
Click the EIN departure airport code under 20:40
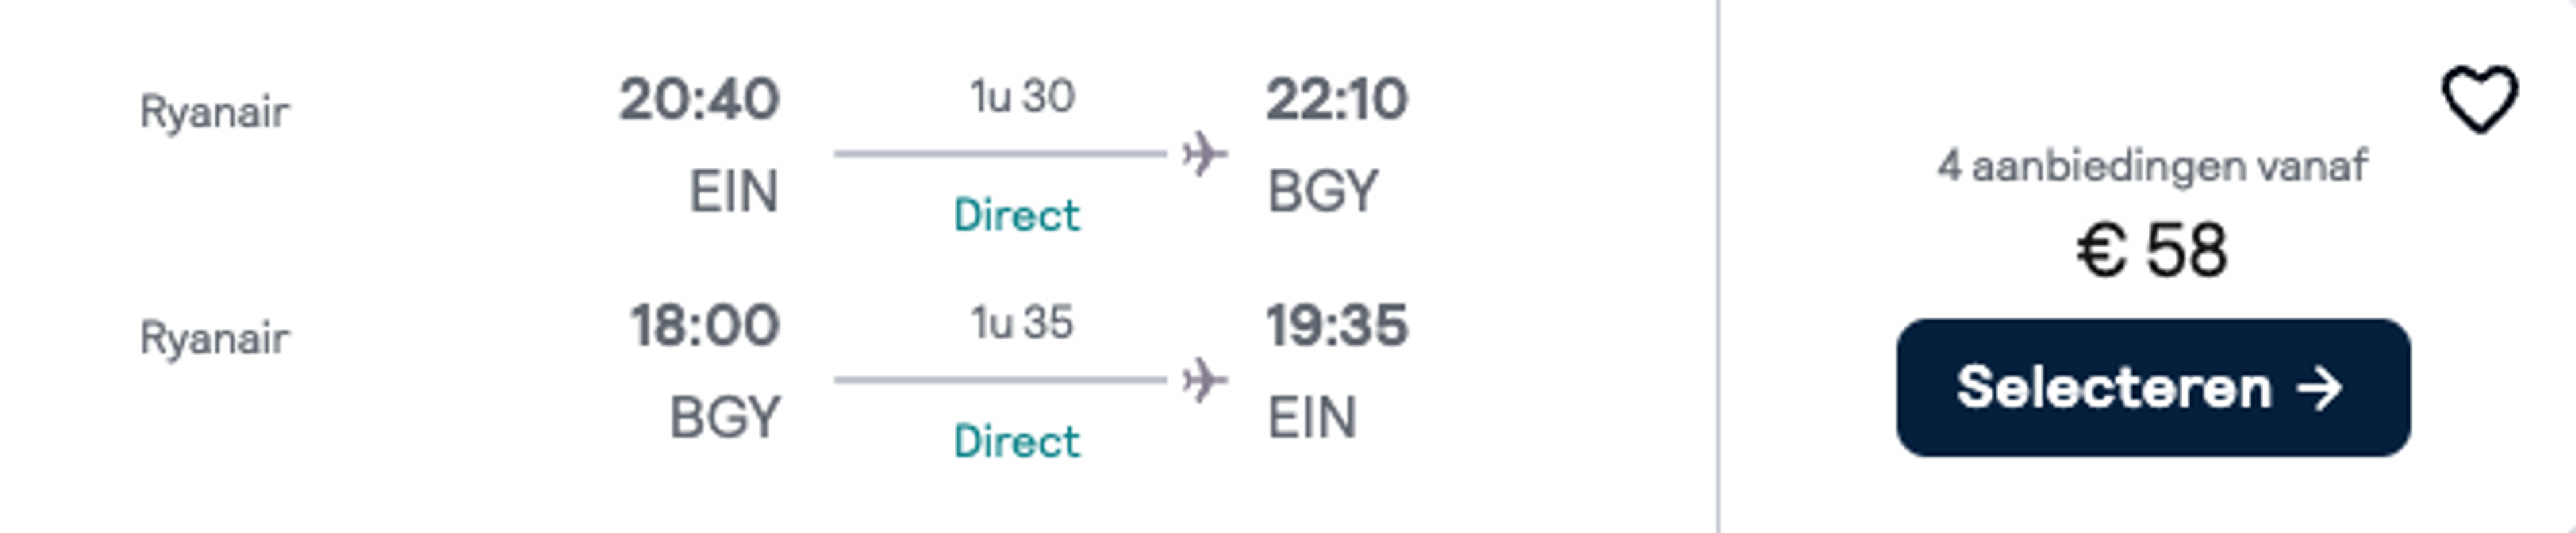pyautogui.click(x=734, y=191)
